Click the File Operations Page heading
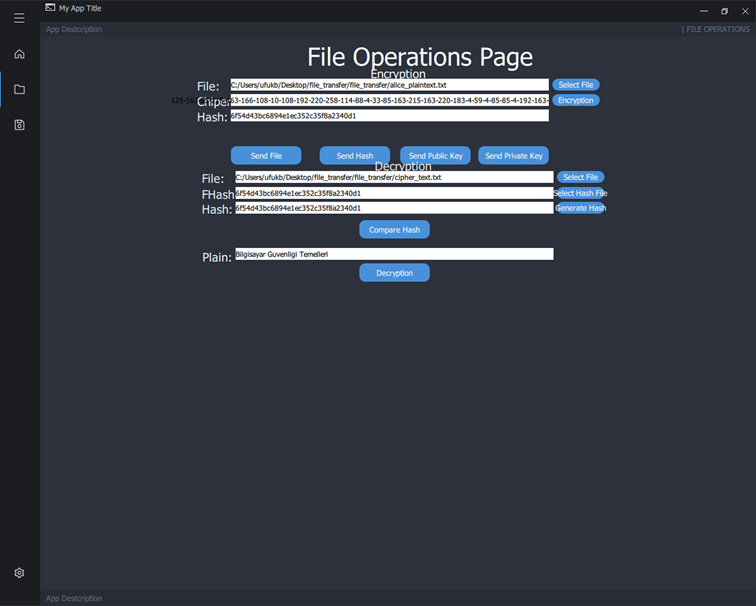The width and height of the screenshot is (756, 606). 420,57
